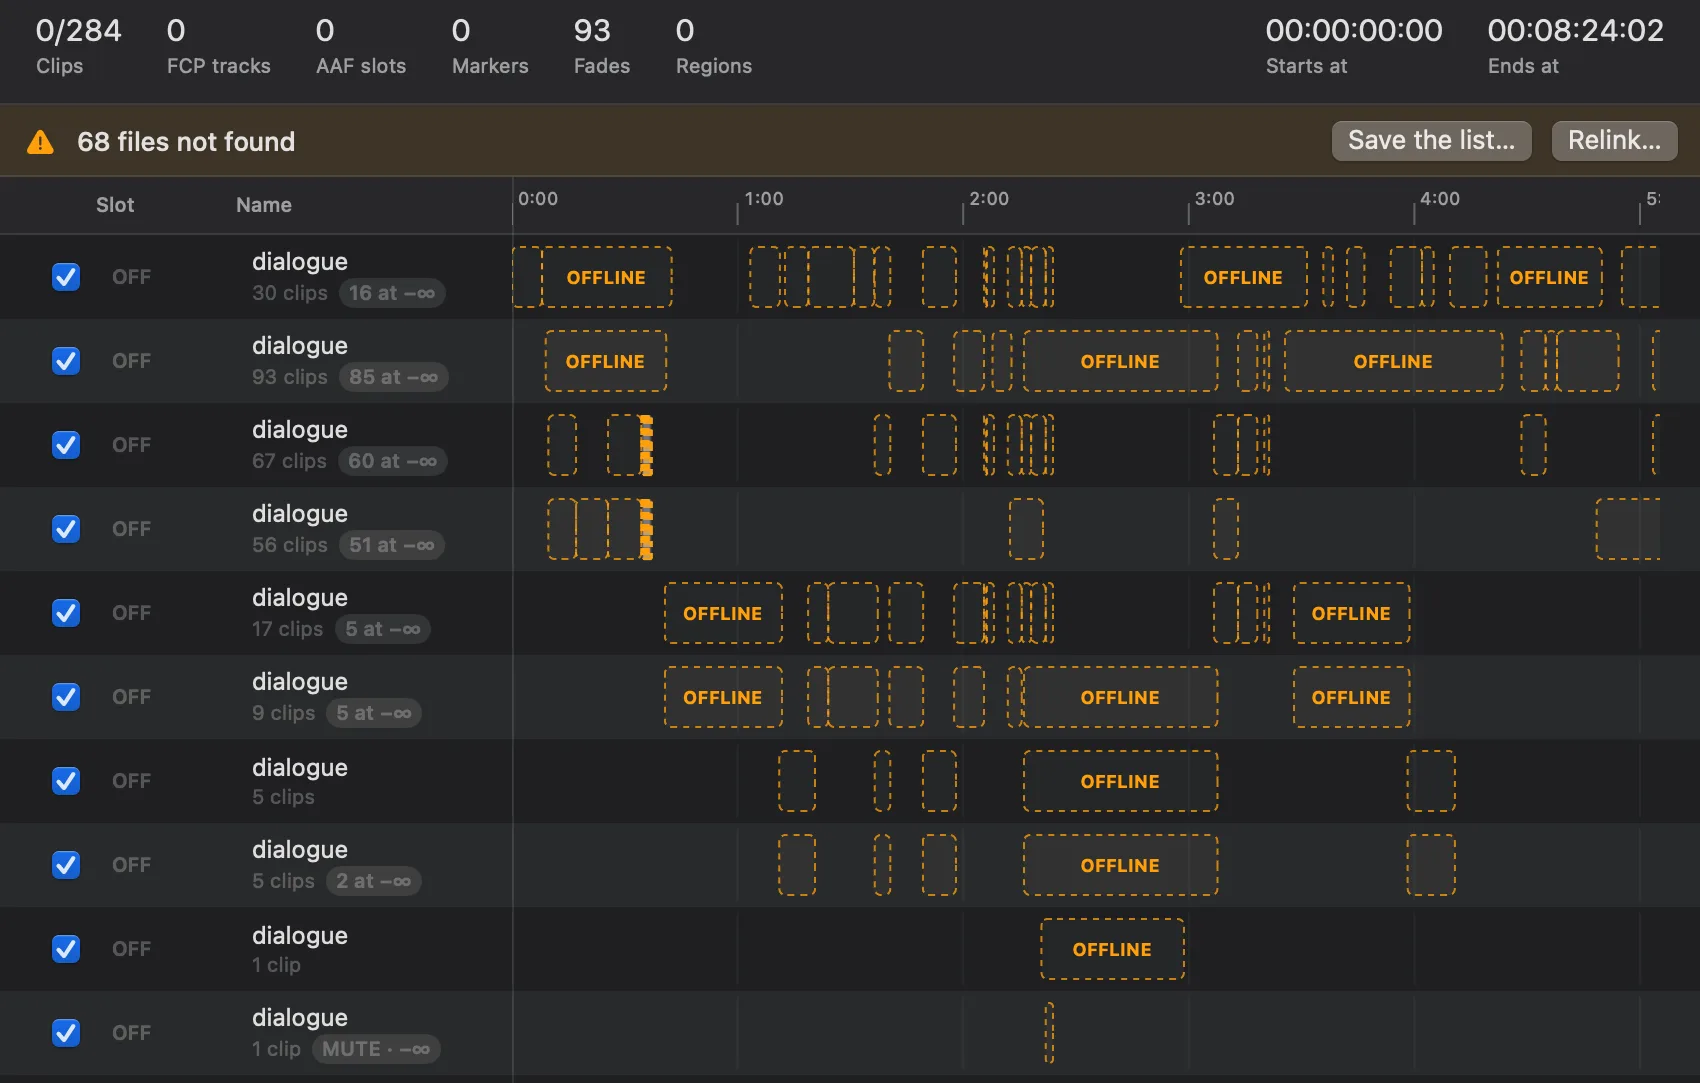Select the single OFFLINE clip in the 1 clip track

point(1112,949)
